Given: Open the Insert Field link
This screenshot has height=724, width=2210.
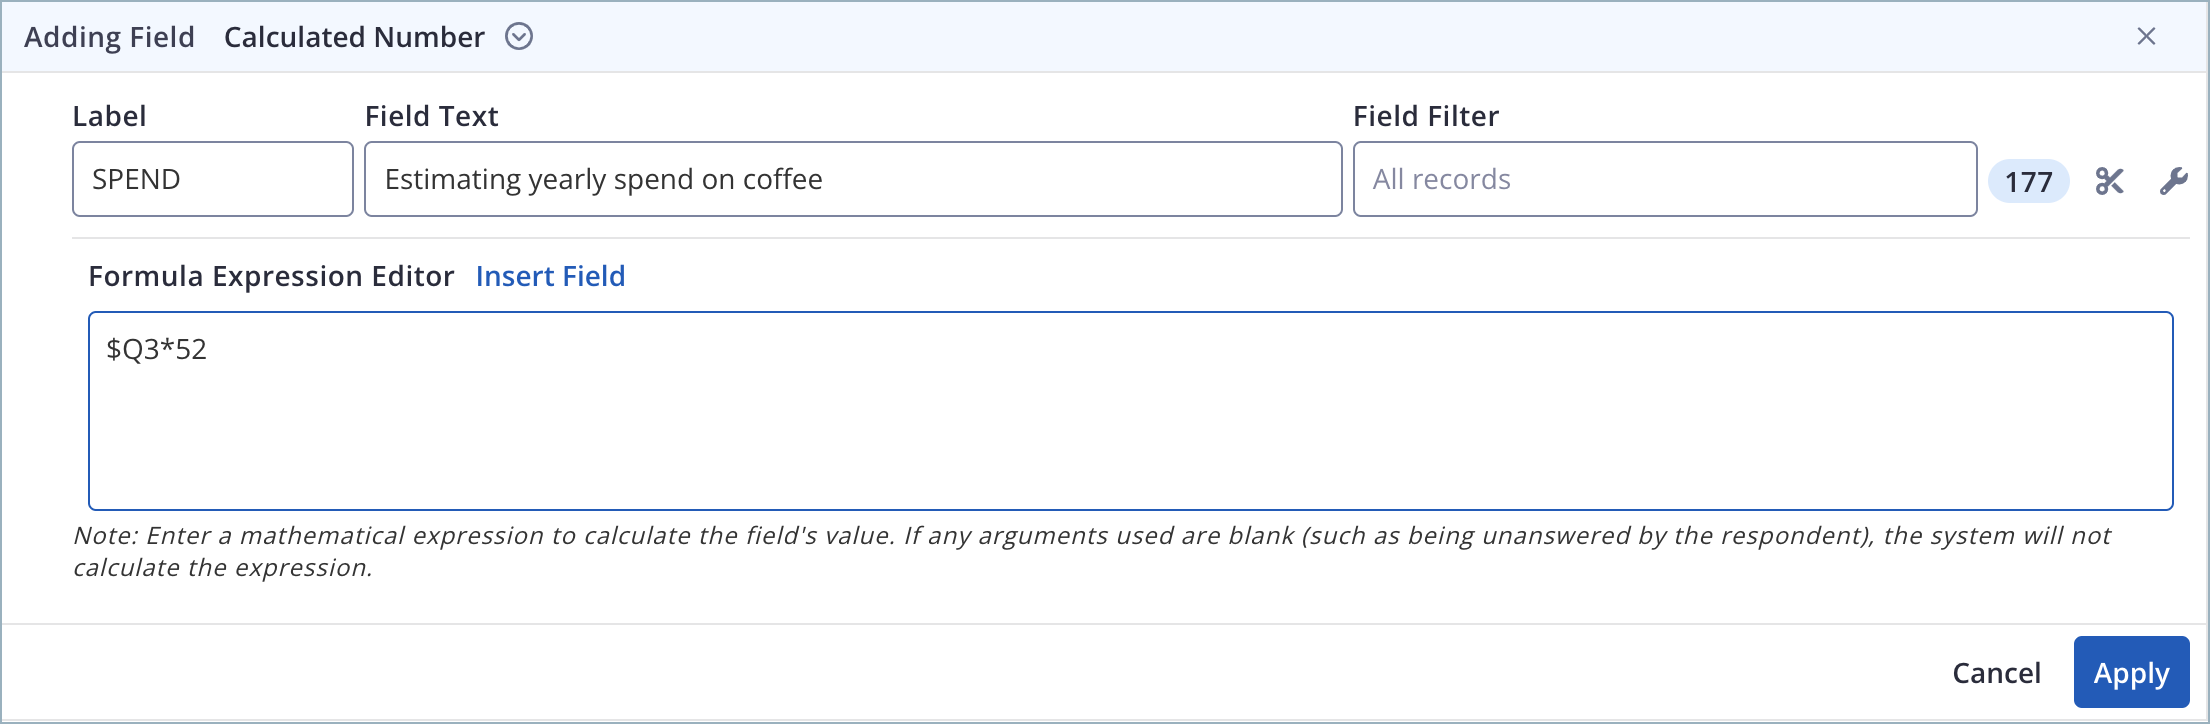Looking at the screenshot, I should [551, 276].
